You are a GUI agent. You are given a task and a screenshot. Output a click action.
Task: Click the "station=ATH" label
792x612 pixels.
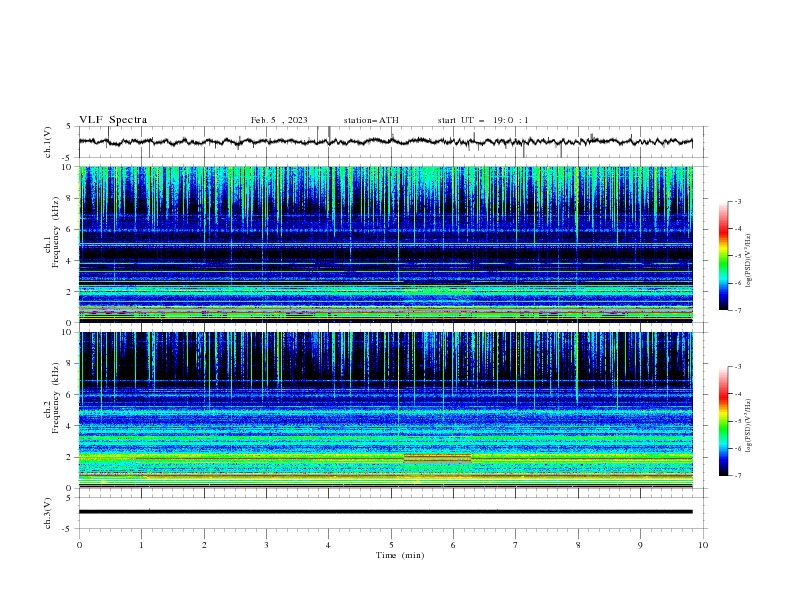[x=371, y=120]
